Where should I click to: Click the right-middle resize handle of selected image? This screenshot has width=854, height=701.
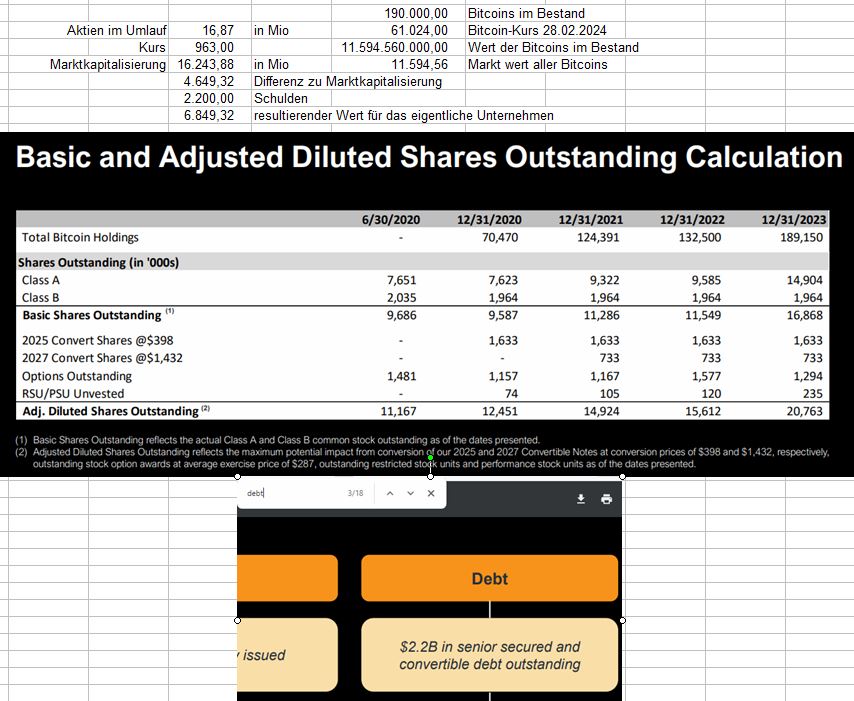click(x=623, y=620)
